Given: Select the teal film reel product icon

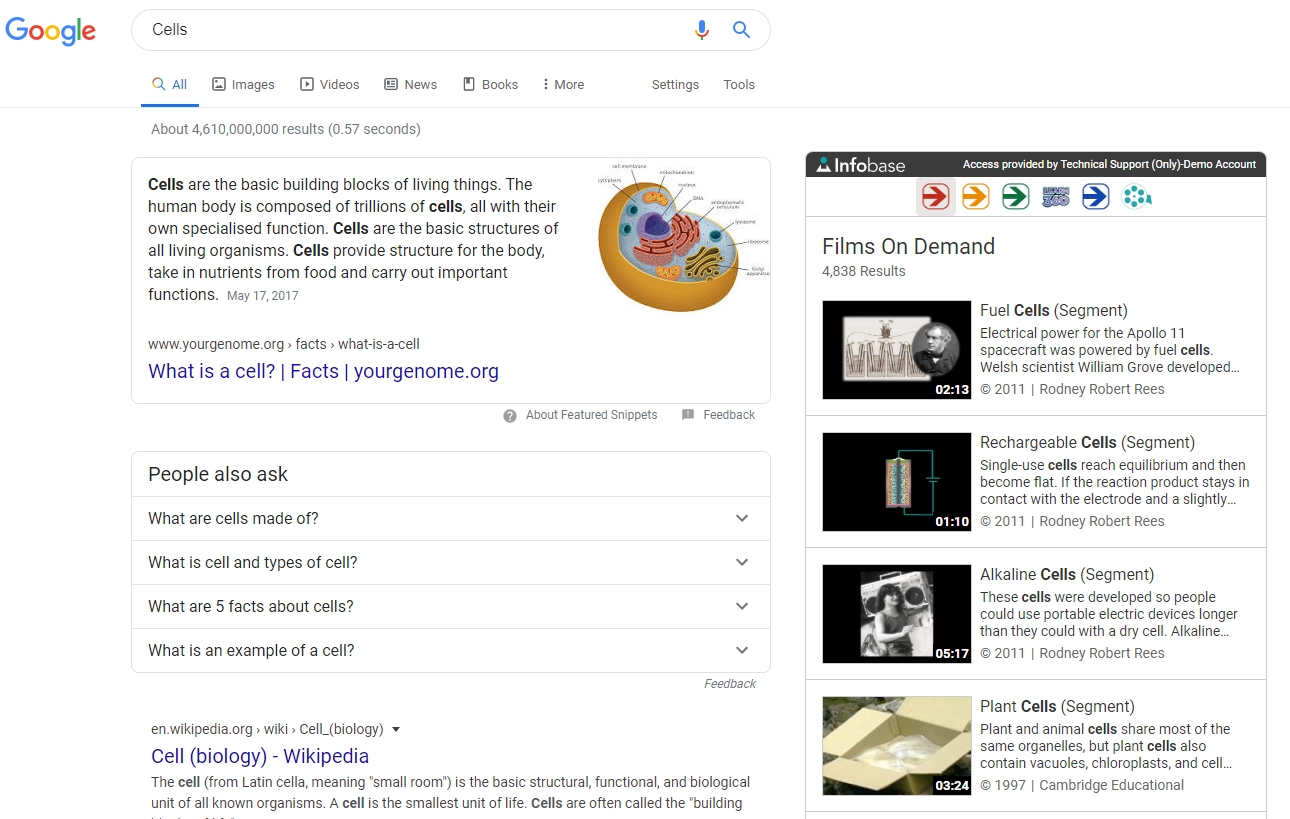Looking at the screenshot, I should 1136,196.
